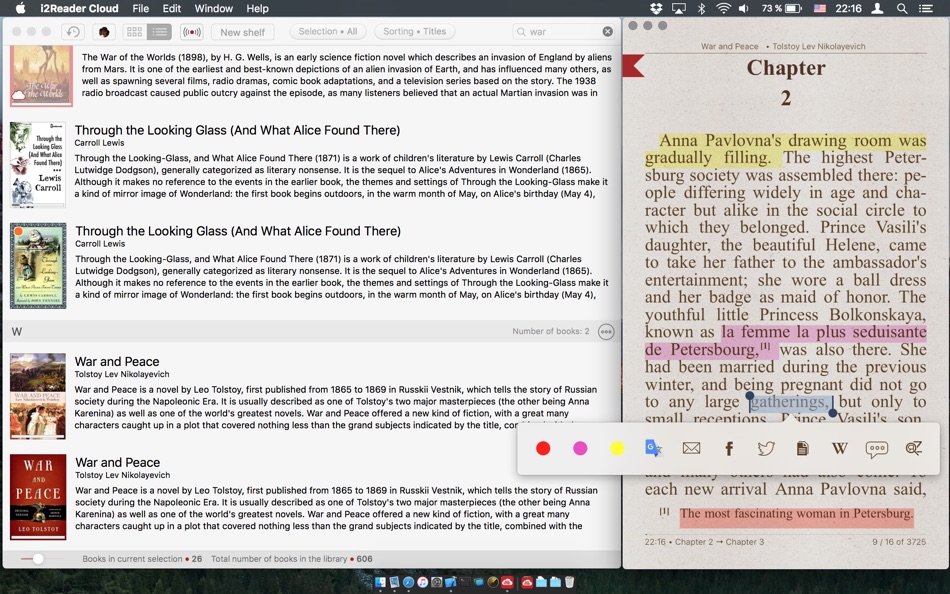
Task: Click page indicator '9 / 16 of 3725'
Action: click(899, 542)
